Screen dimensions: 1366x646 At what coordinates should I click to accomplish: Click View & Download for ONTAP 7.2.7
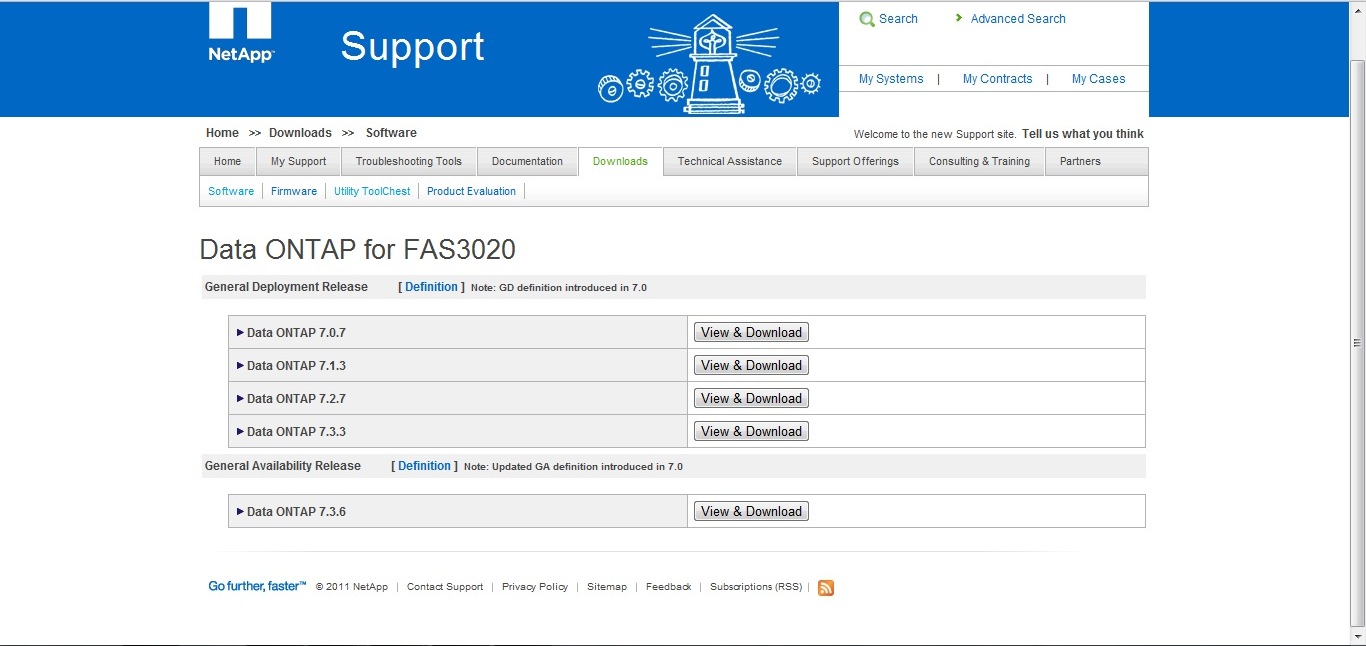[x=752, y=399]
